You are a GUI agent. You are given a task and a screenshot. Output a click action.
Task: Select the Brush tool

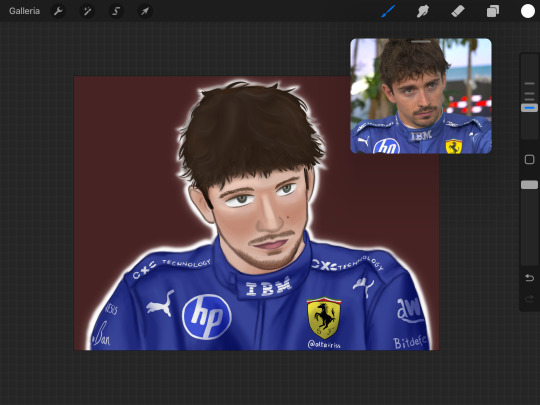(x=388, y=11)
